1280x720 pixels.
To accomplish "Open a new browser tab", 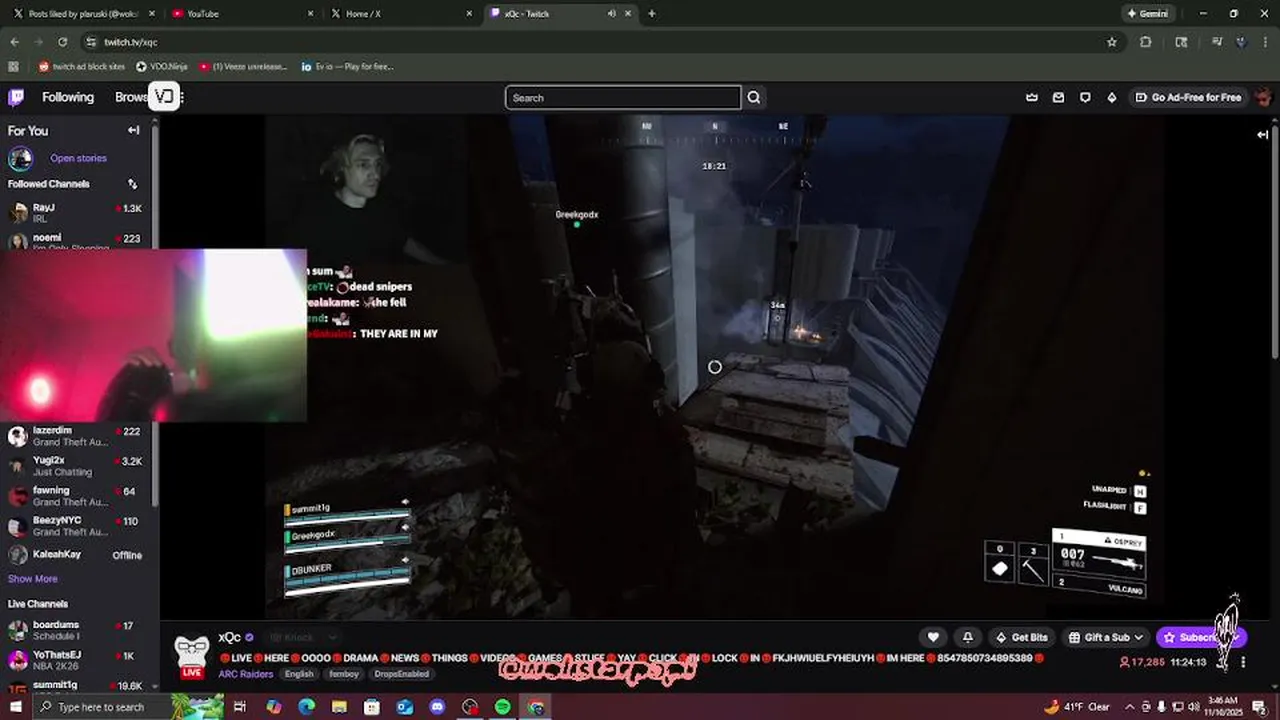I will click(652, 14).
